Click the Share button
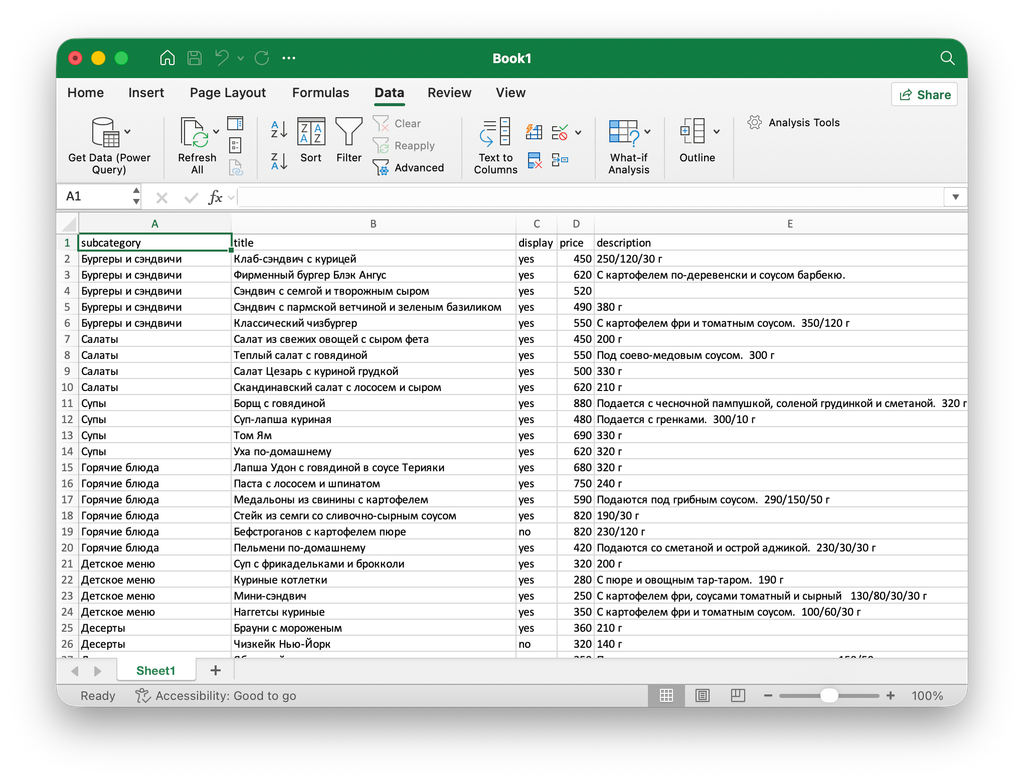Image resolution: width=1024 pixels, height=781 pixels. [924, 95]
